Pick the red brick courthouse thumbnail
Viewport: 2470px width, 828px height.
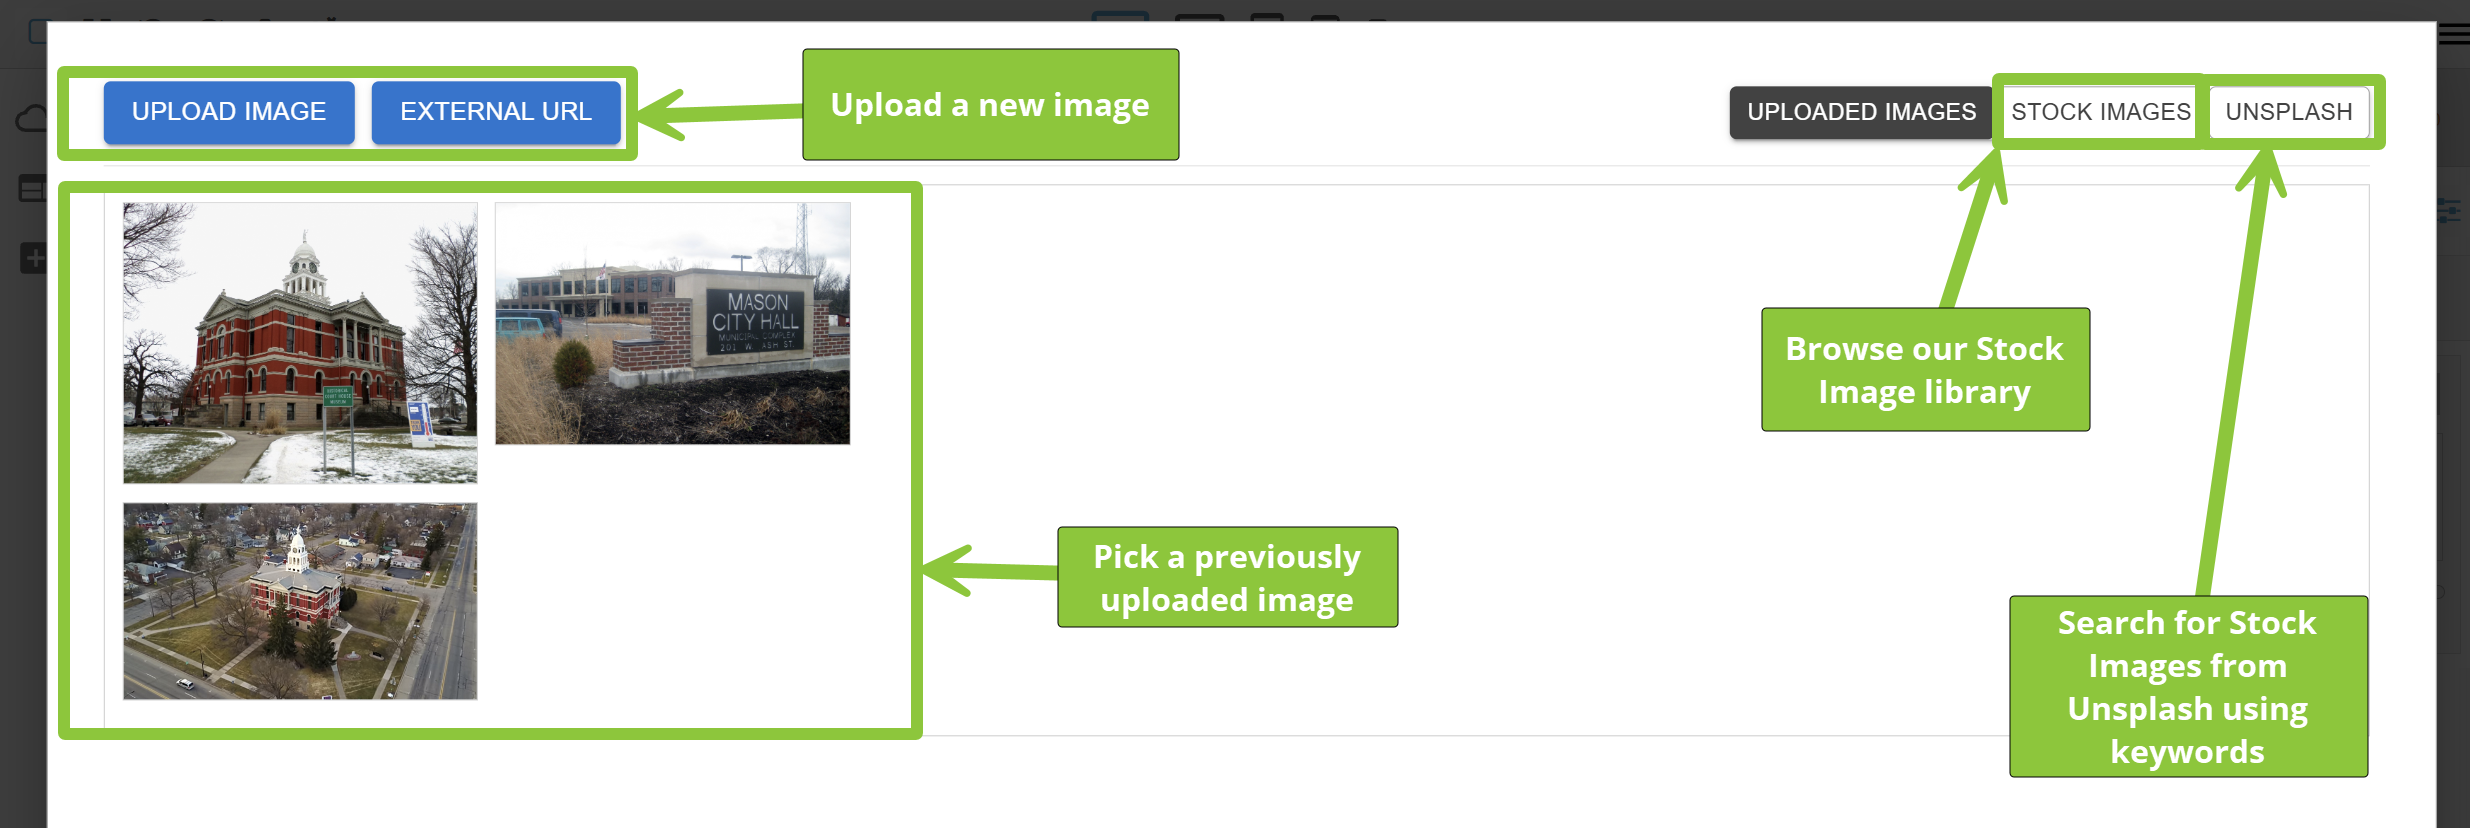pyautogui.click(x=300, y=343)
